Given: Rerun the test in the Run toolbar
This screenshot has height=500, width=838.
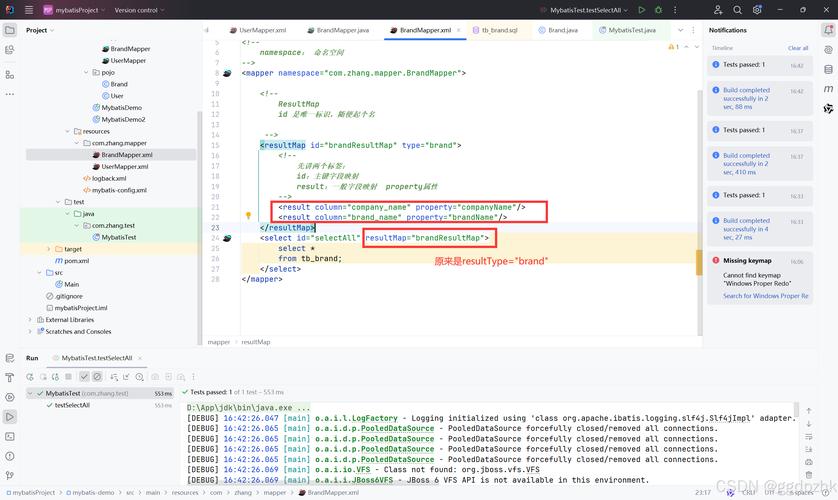Looking at the screenshot, I should tap(31, 376).
